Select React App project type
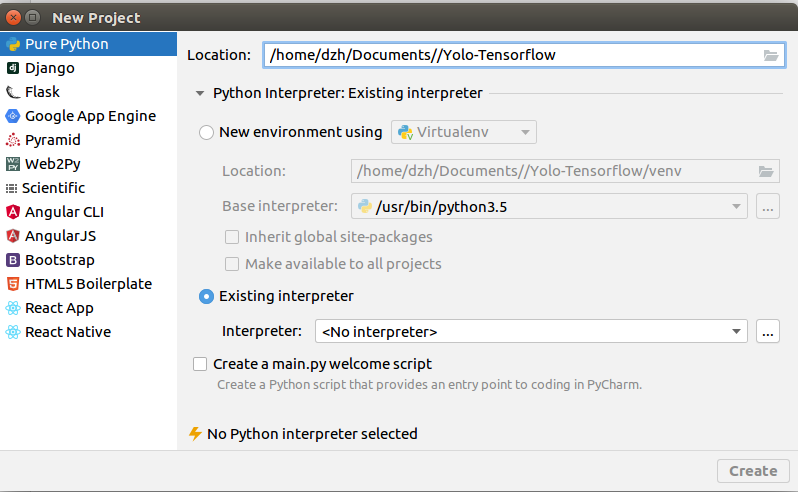Viewport: 798px width, 492px height. click(x=59, y=308)
